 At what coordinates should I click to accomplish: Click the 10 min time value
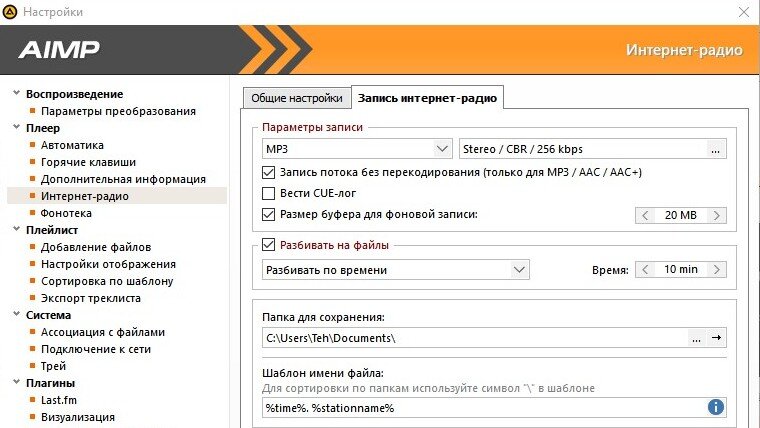click(681, 269)
